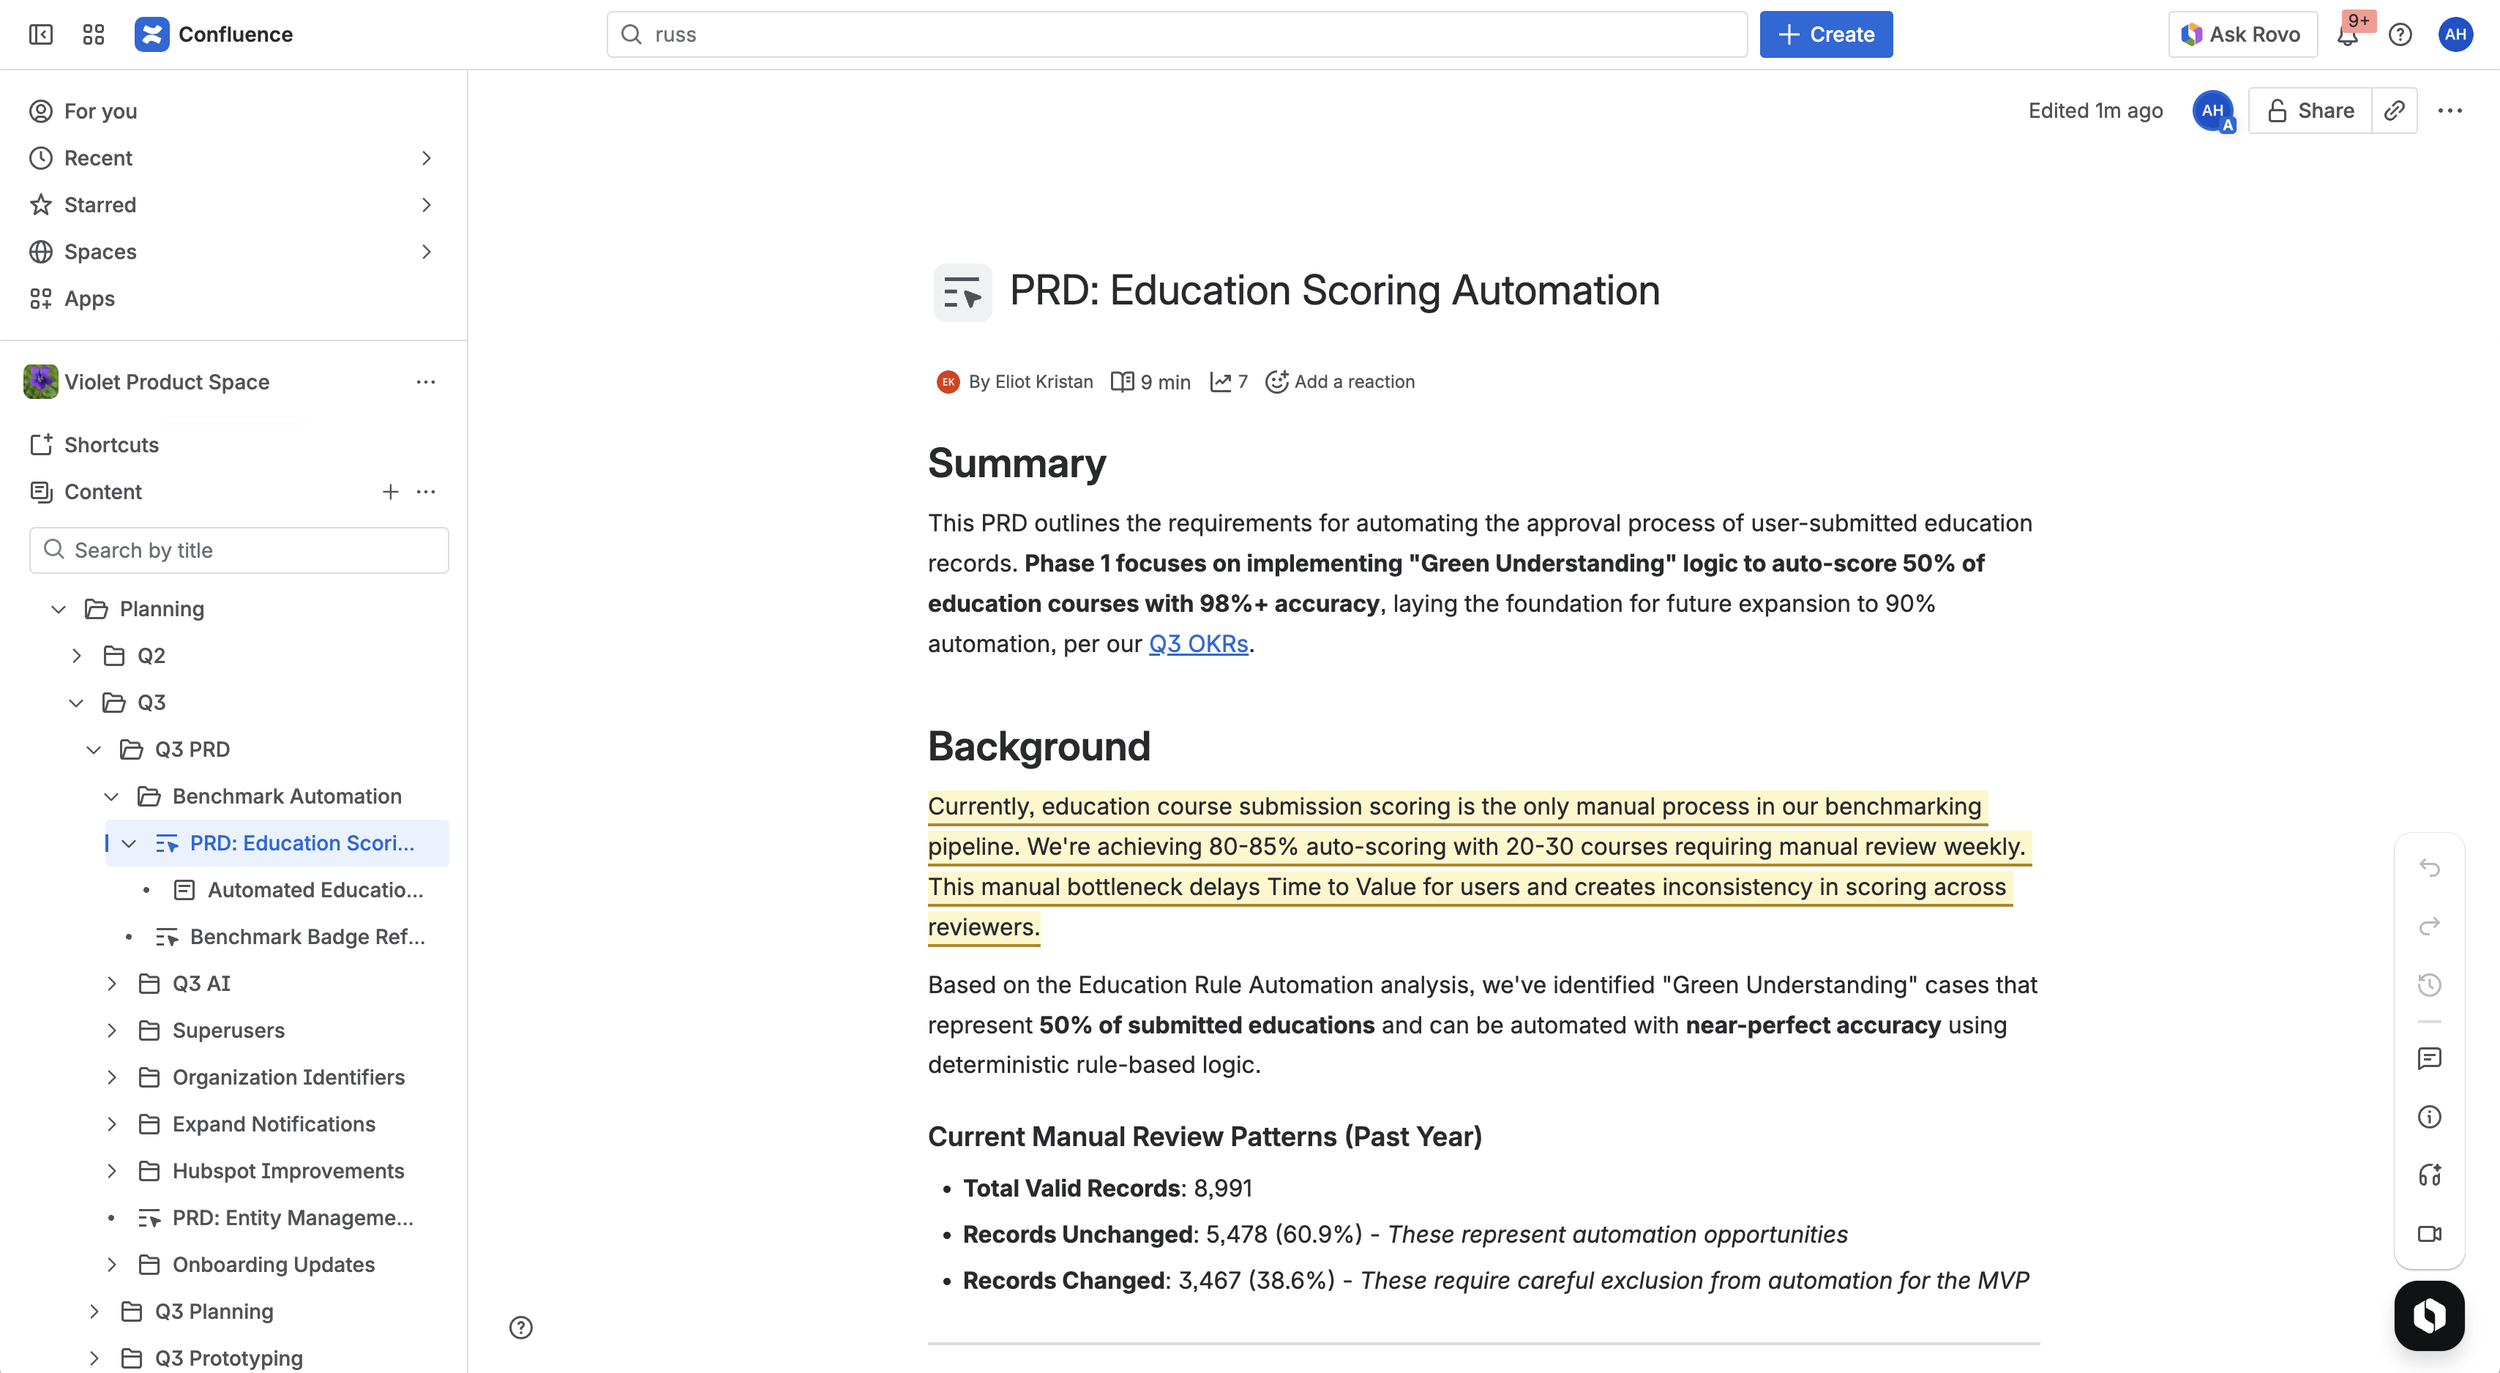This screenshot has height=1373, width=2500.
Task: Open the Apps menu item
Action: point(89,298)
